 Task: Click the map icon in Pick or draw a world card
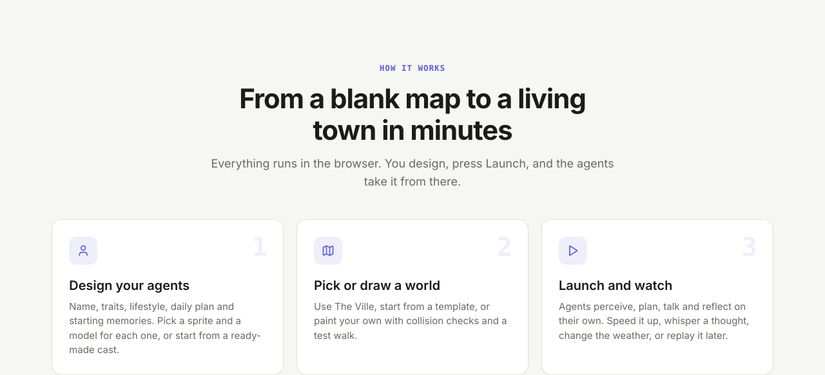coord(328,250)
